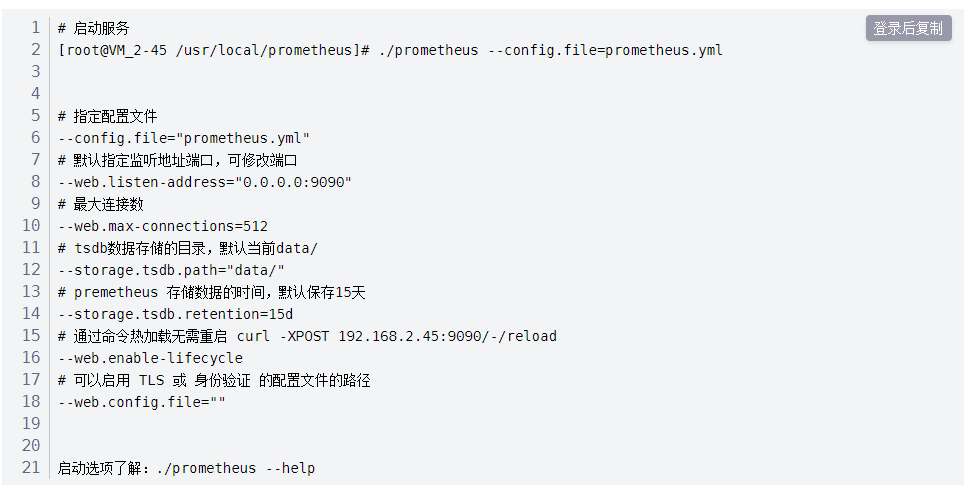This screenshot has height=487, width=964.
Task: Click the --config.file="prometheus.yml" line
Action: pyautogui.click(x=184, y=138)
